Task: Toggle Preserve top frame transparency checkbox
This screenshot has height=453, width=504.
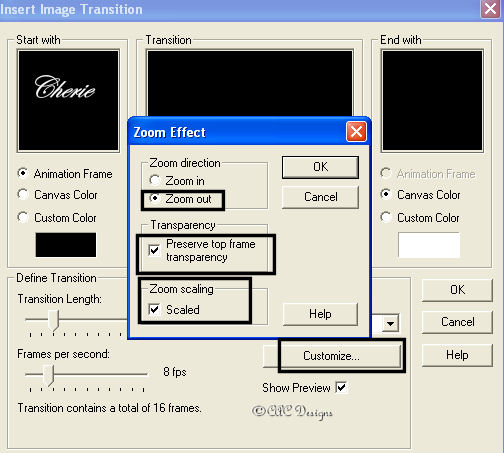Action: pos(154,250)
